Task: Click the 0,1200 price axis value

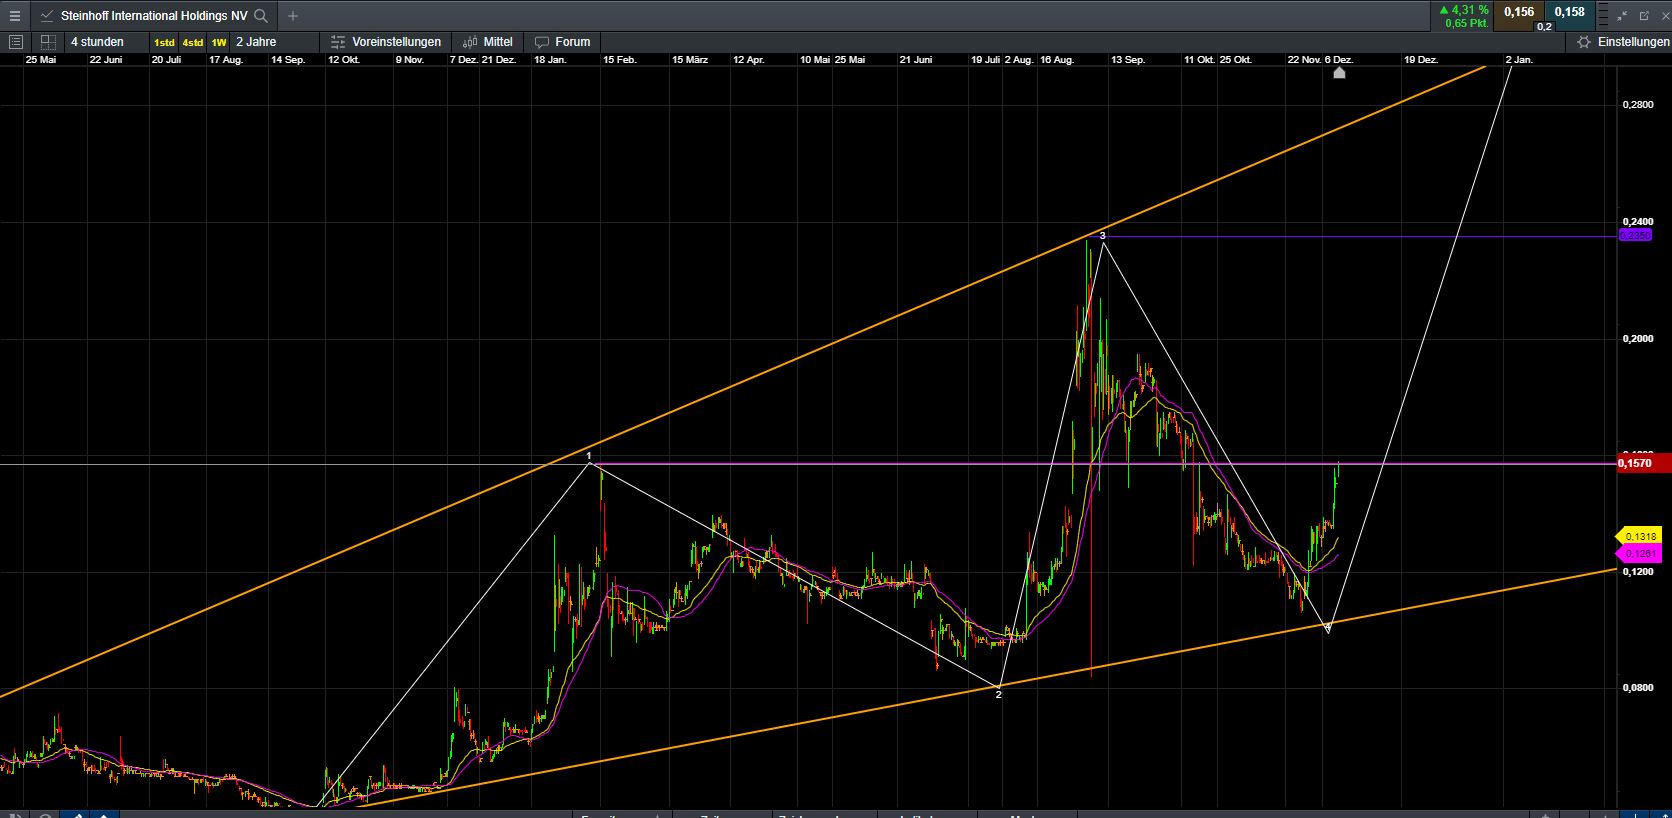Action: pos(1637,572)
